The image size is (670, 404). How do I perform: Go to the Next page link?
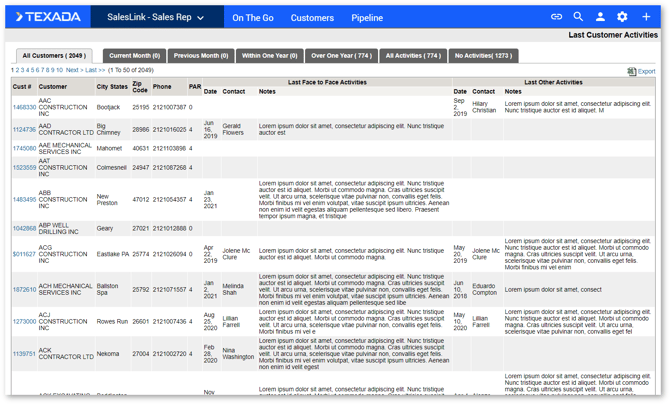(x=72, y=71)
